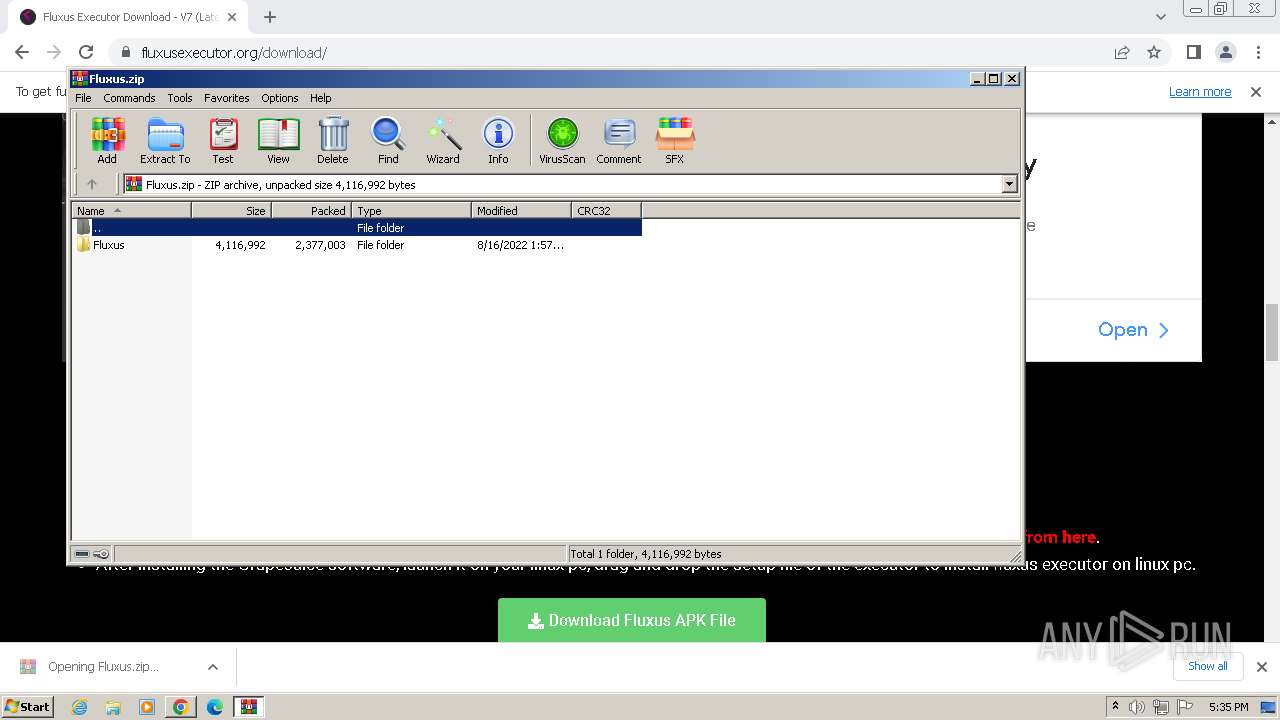Sort by Modified column header
Viewport: 1280px width, 720px height.
tap(521, 211)
